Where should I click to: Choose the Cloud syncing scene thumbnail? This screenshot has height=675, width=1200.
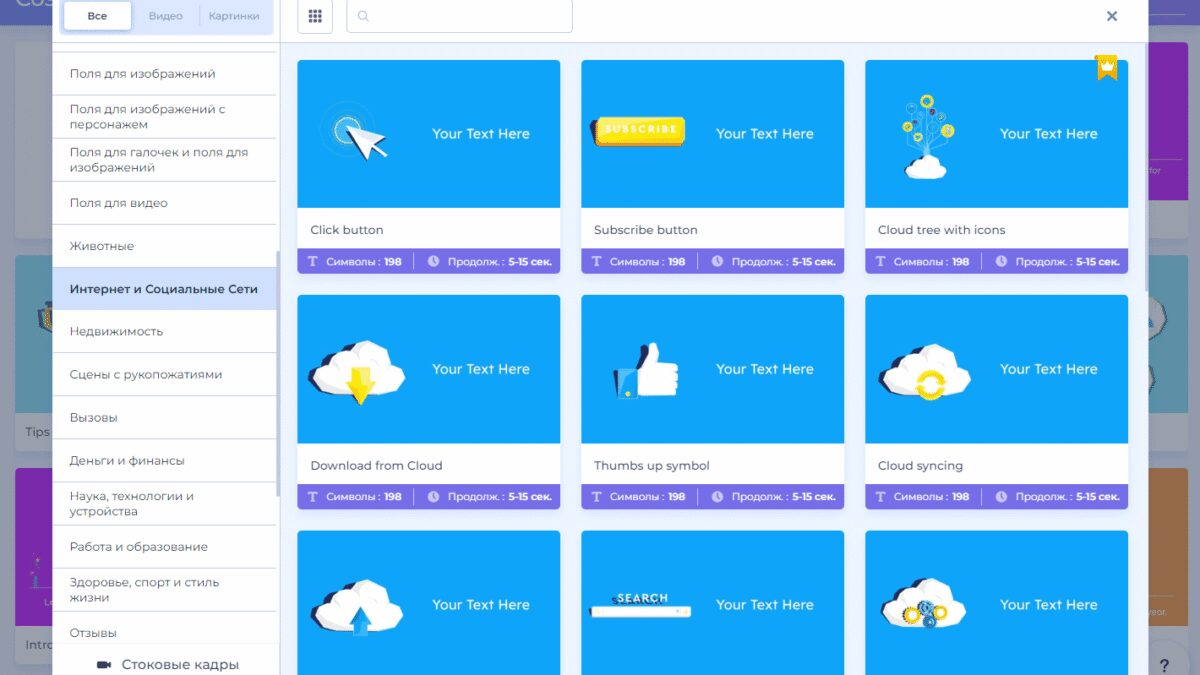[x=996, y=369]
